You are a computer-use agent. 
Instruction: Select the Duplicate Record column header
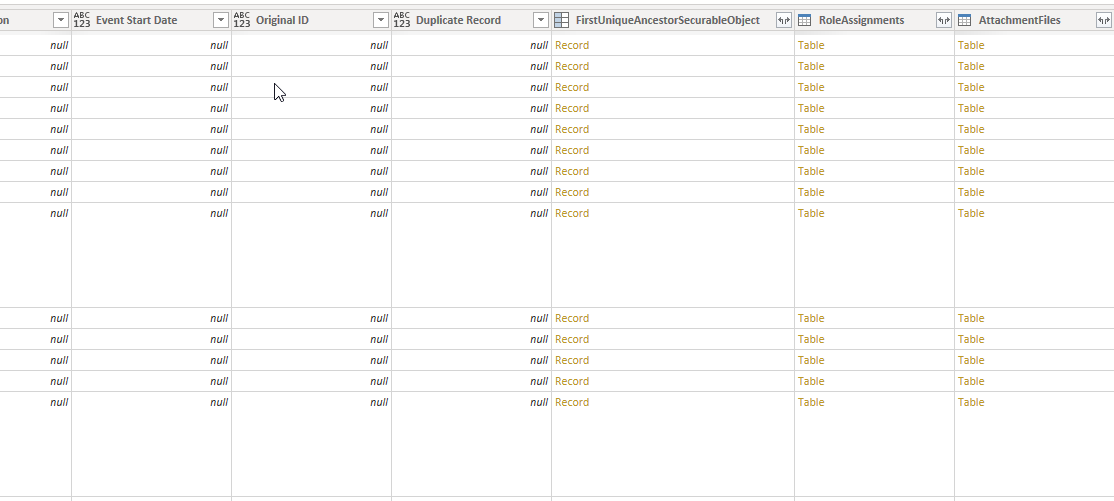point(471,21)
